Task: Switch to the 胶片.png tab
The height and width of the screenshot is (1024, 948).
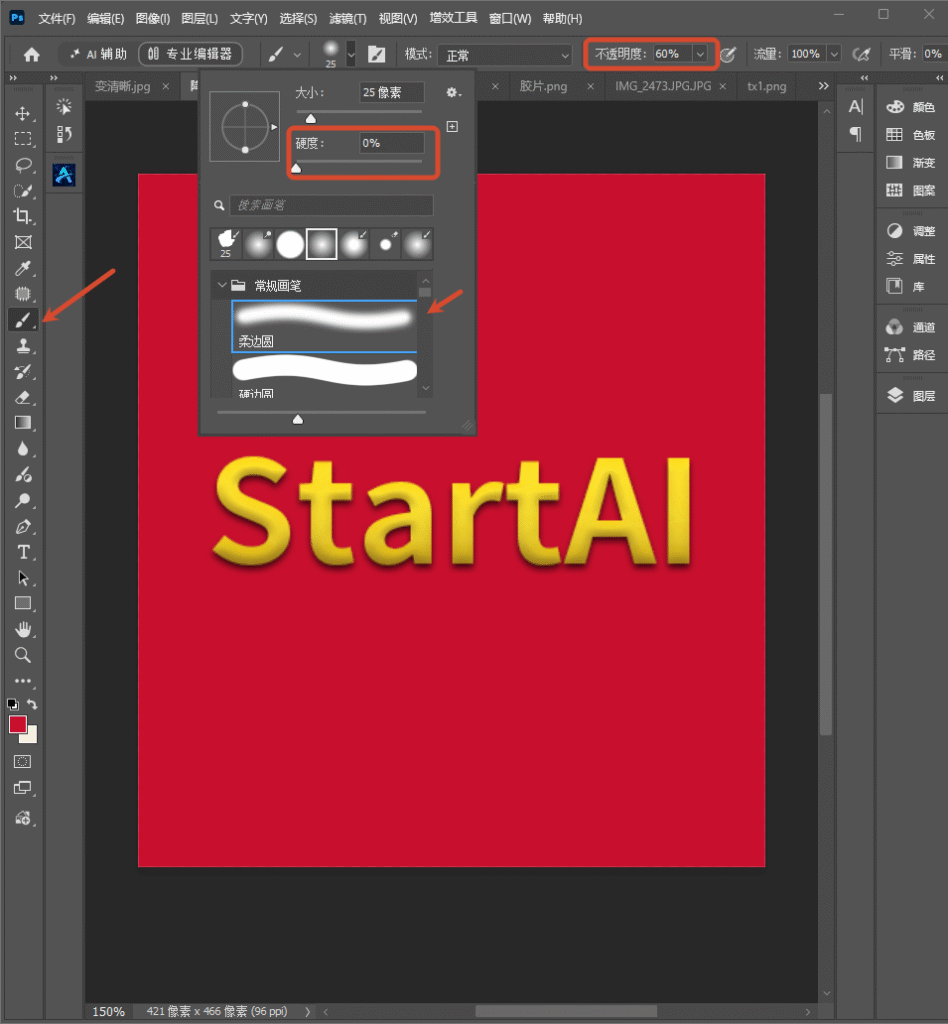Action: (543, 86)
